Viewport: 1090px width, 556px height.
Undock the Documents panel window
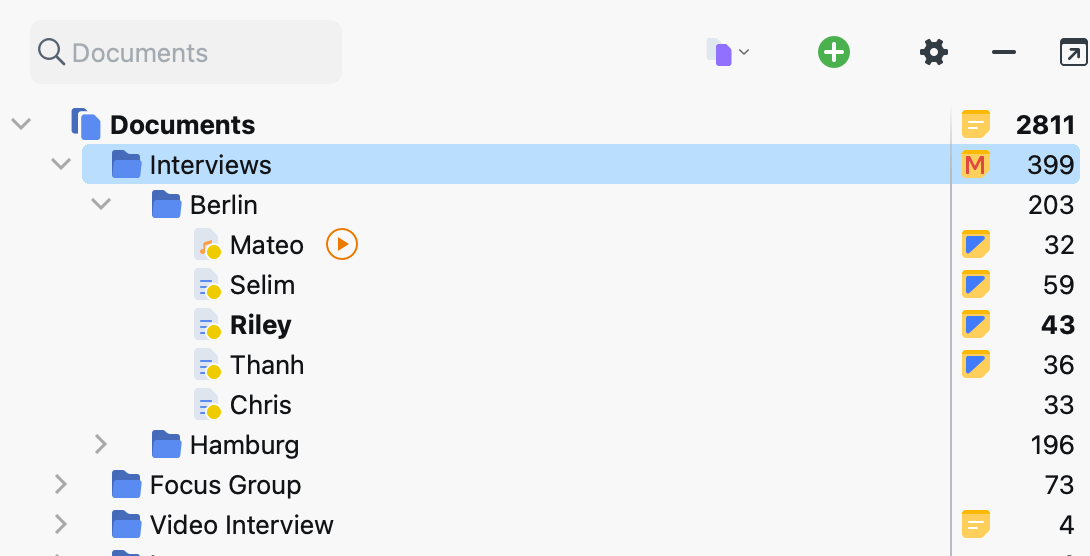[1073, 53]
